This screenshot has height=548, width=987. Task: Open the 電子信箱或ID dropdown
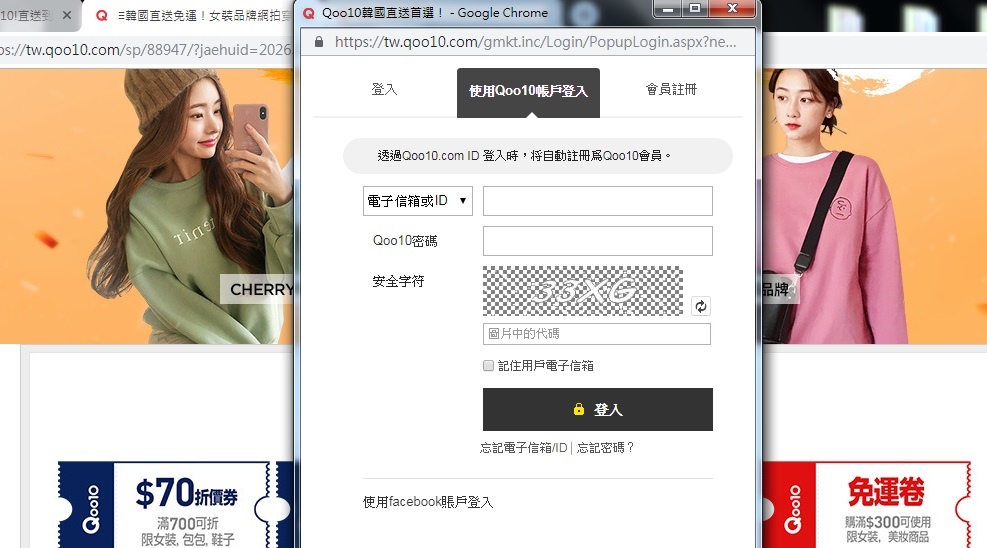coord(417,201)
